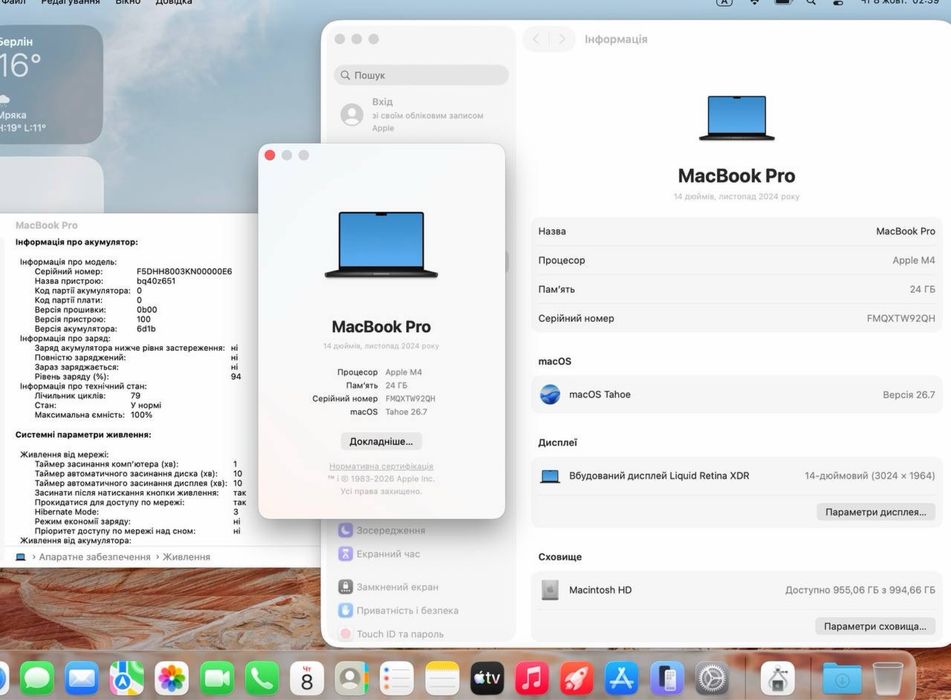Open Calendar showing day 8
951x700 pixels.
(x=307, y=678)
